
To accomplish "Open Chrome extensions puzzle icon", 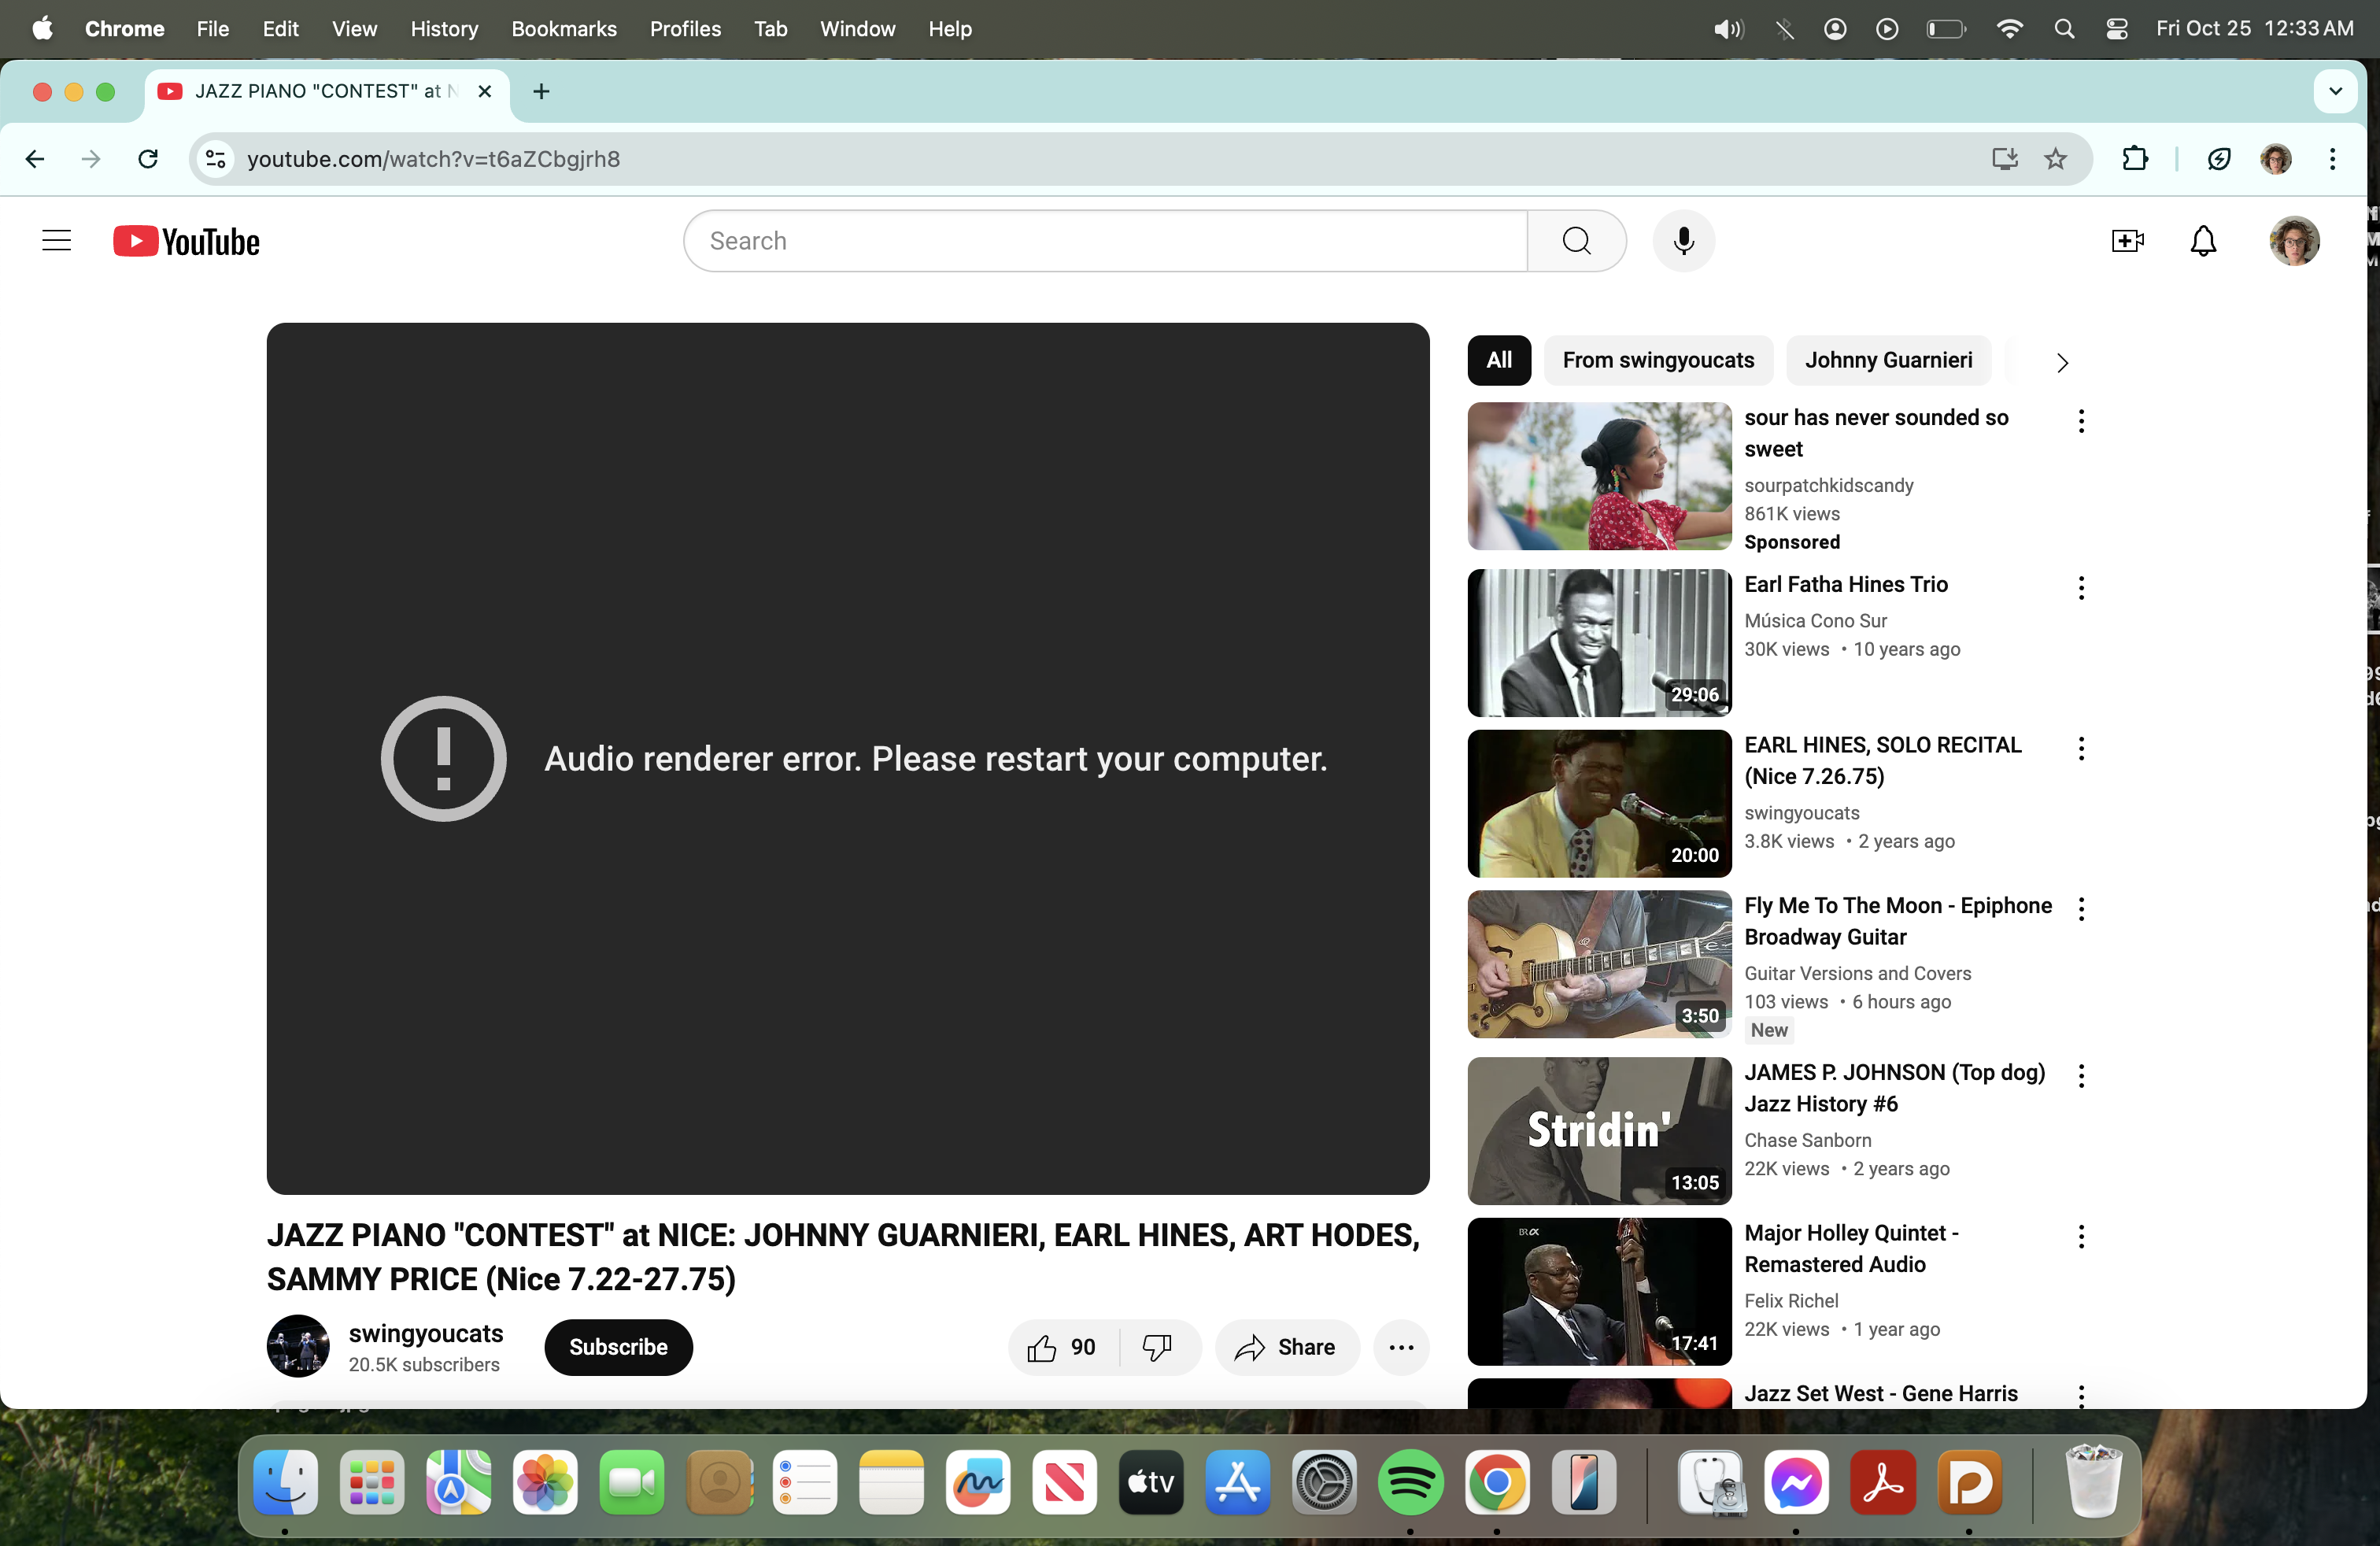I will 2135,159.
